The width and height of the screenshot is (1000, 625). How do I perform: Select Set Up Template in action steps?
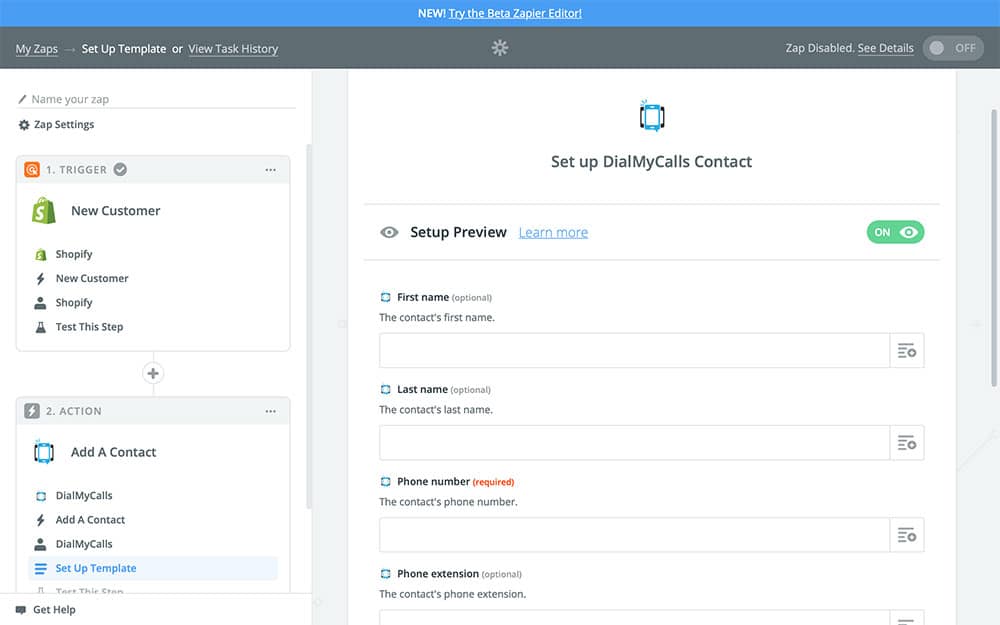(96, 568)
